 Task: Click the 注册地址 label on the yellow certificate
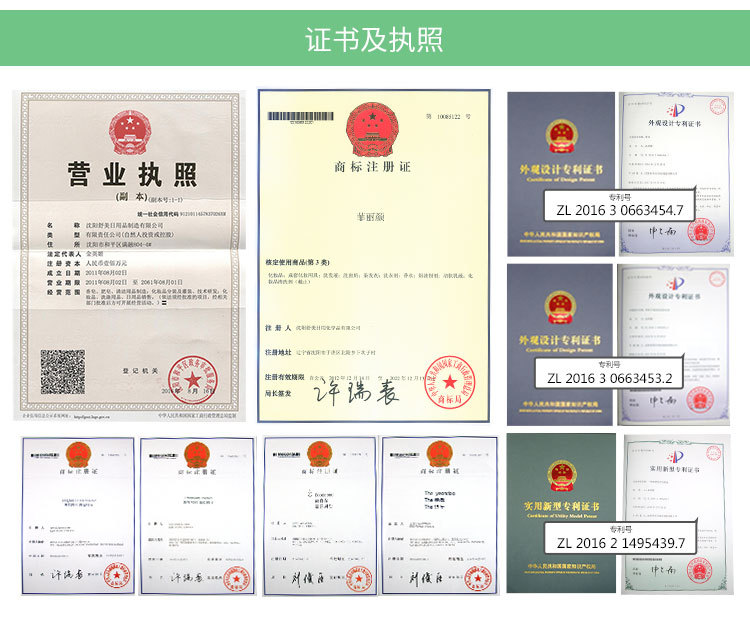(x=278, y=353)
